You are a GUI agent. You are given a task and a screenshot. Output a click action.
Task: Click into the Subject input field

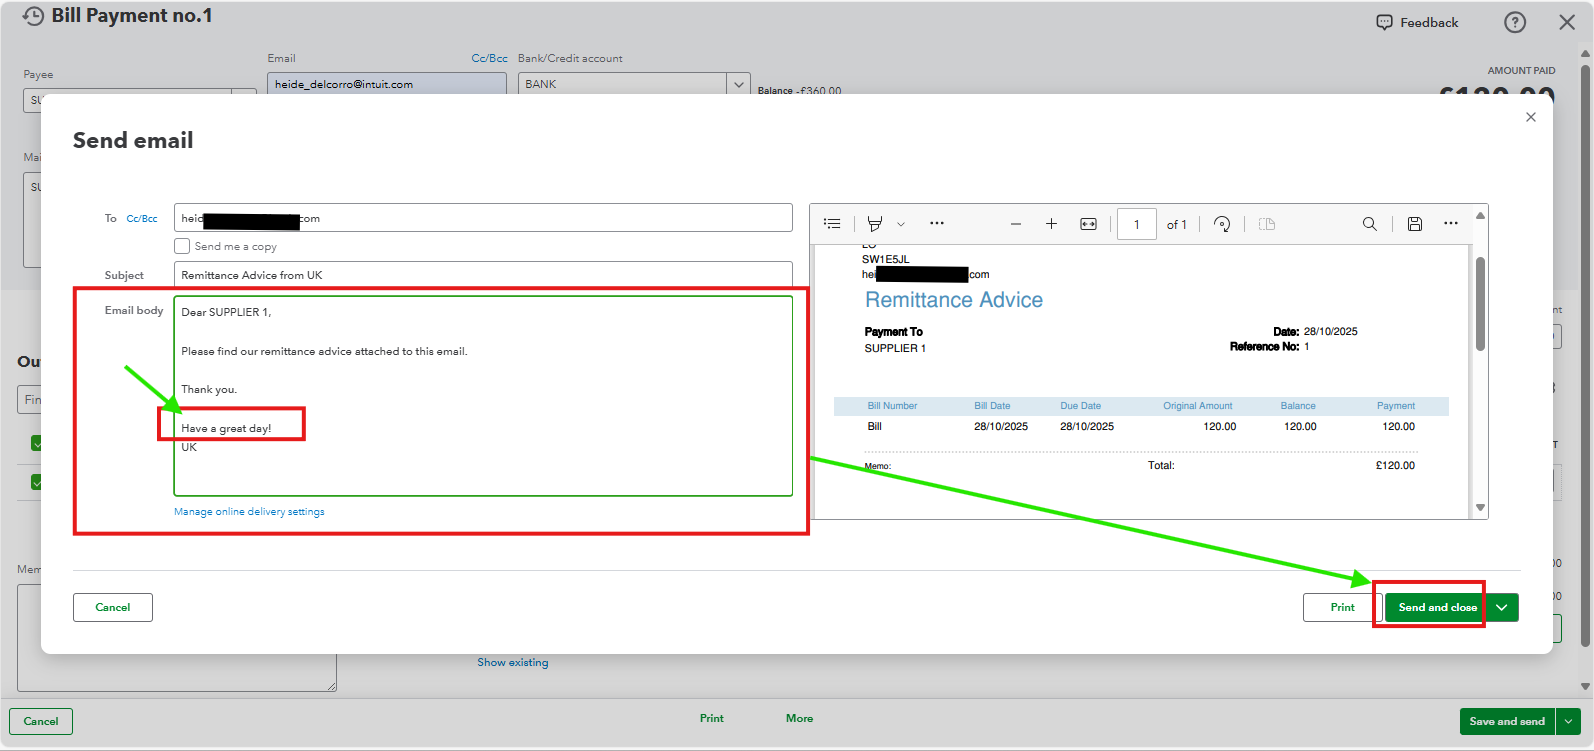483,275
